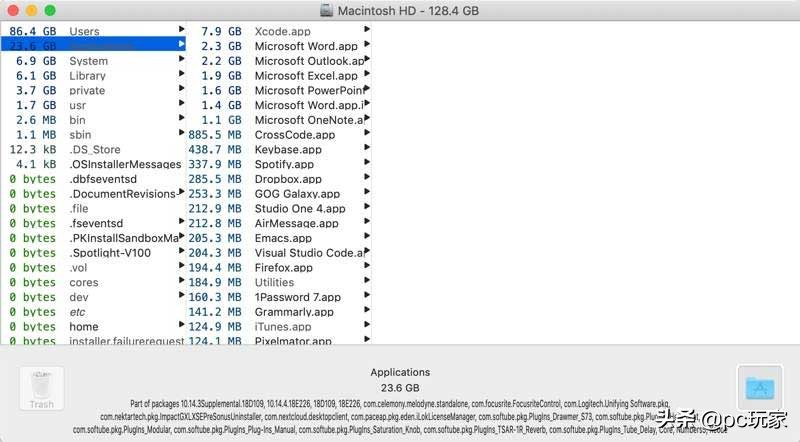Select Keybase.app row
Viewport: 800px width, 442px height.
click(x=279, y=150)
